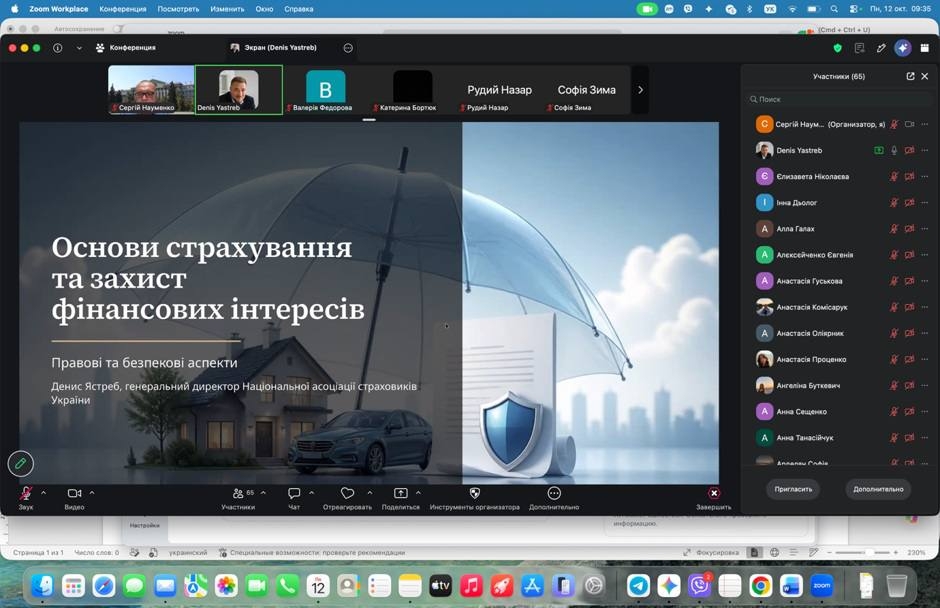This screenshot has height=608, width=940.
Task: Expand audio options arrow next to Звук
Action: [43, 493]
